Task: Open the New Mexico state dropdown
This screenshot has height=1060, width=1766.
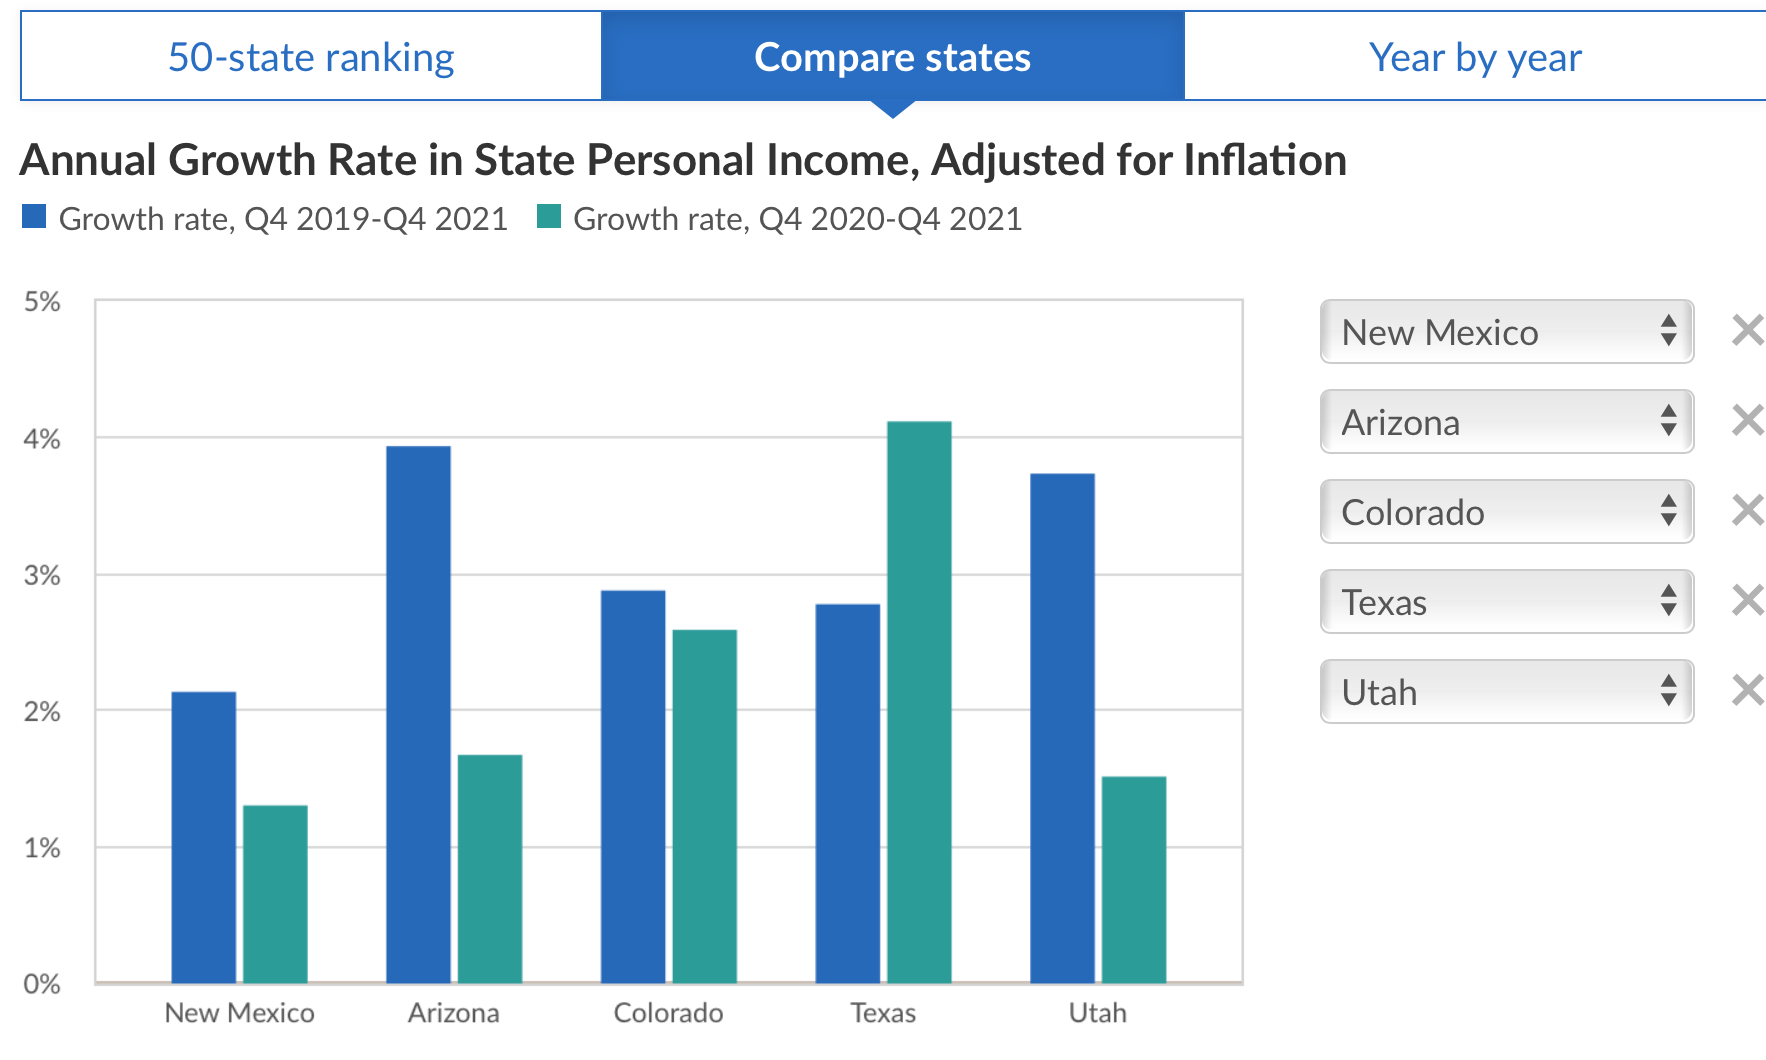Action: click(1506, 331)
